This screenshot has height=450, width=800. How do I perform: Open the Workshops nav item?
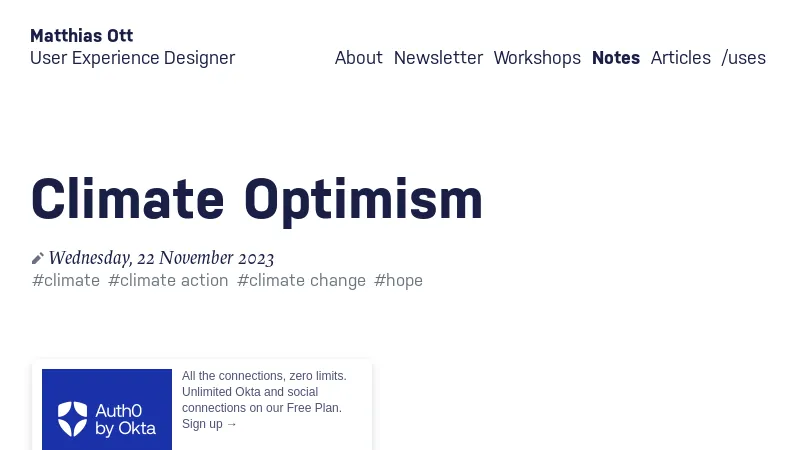pos(537,58)
